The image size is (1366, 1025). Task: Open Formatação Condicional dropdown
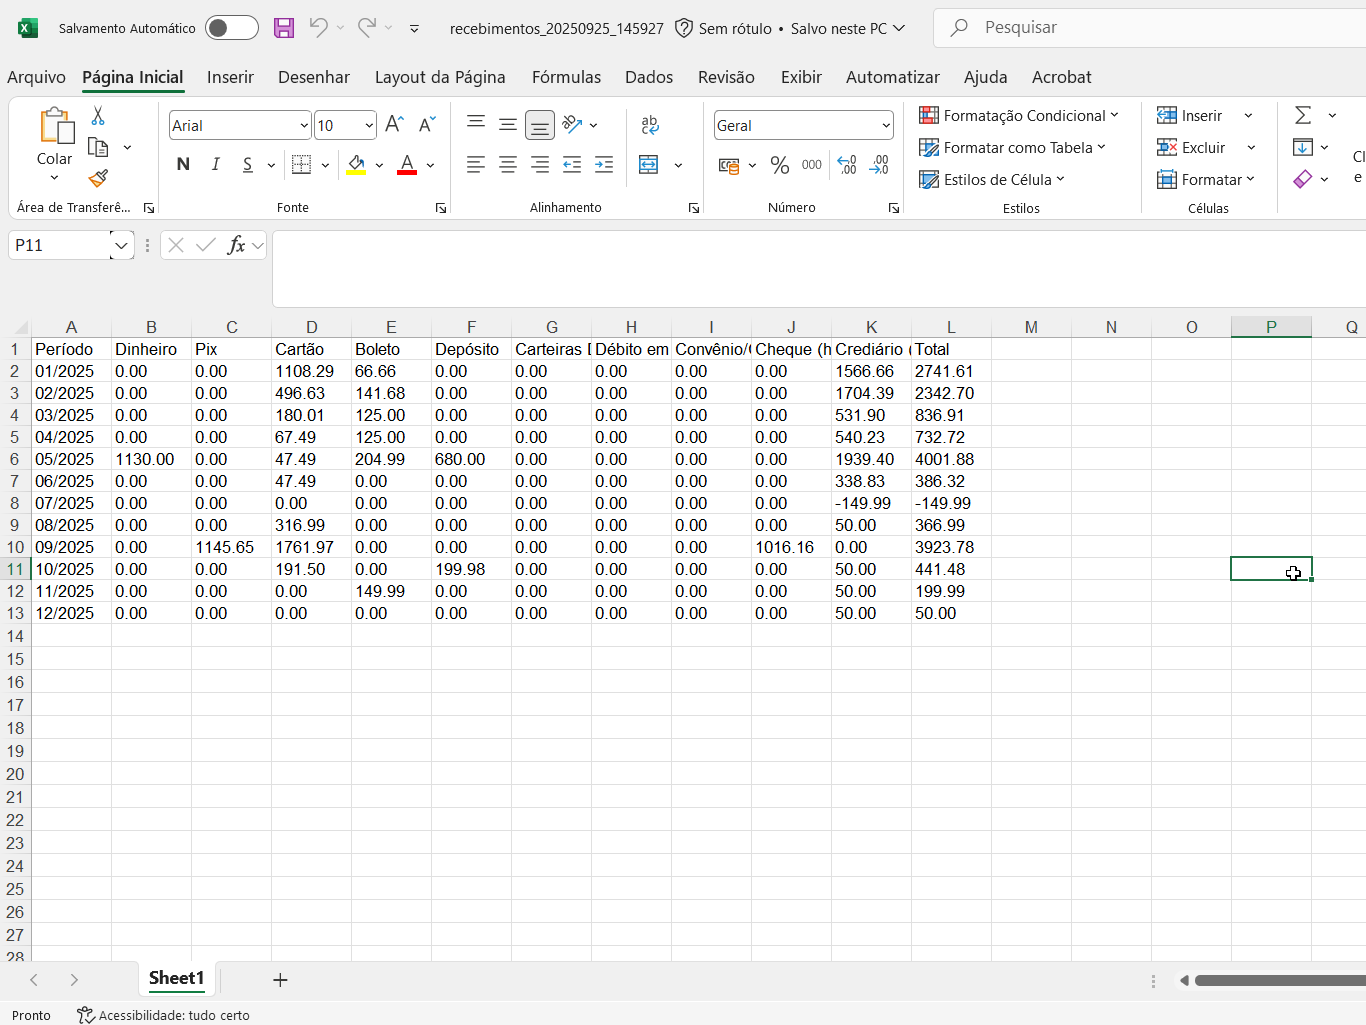pos(1019,116)
